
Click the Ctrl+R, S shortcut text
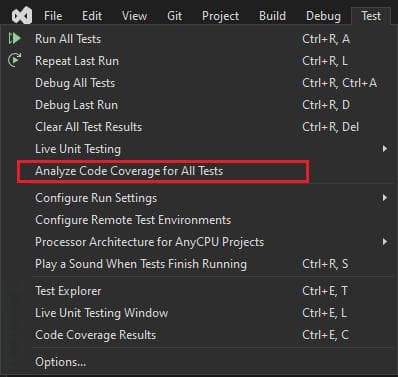tap(325, 264)
